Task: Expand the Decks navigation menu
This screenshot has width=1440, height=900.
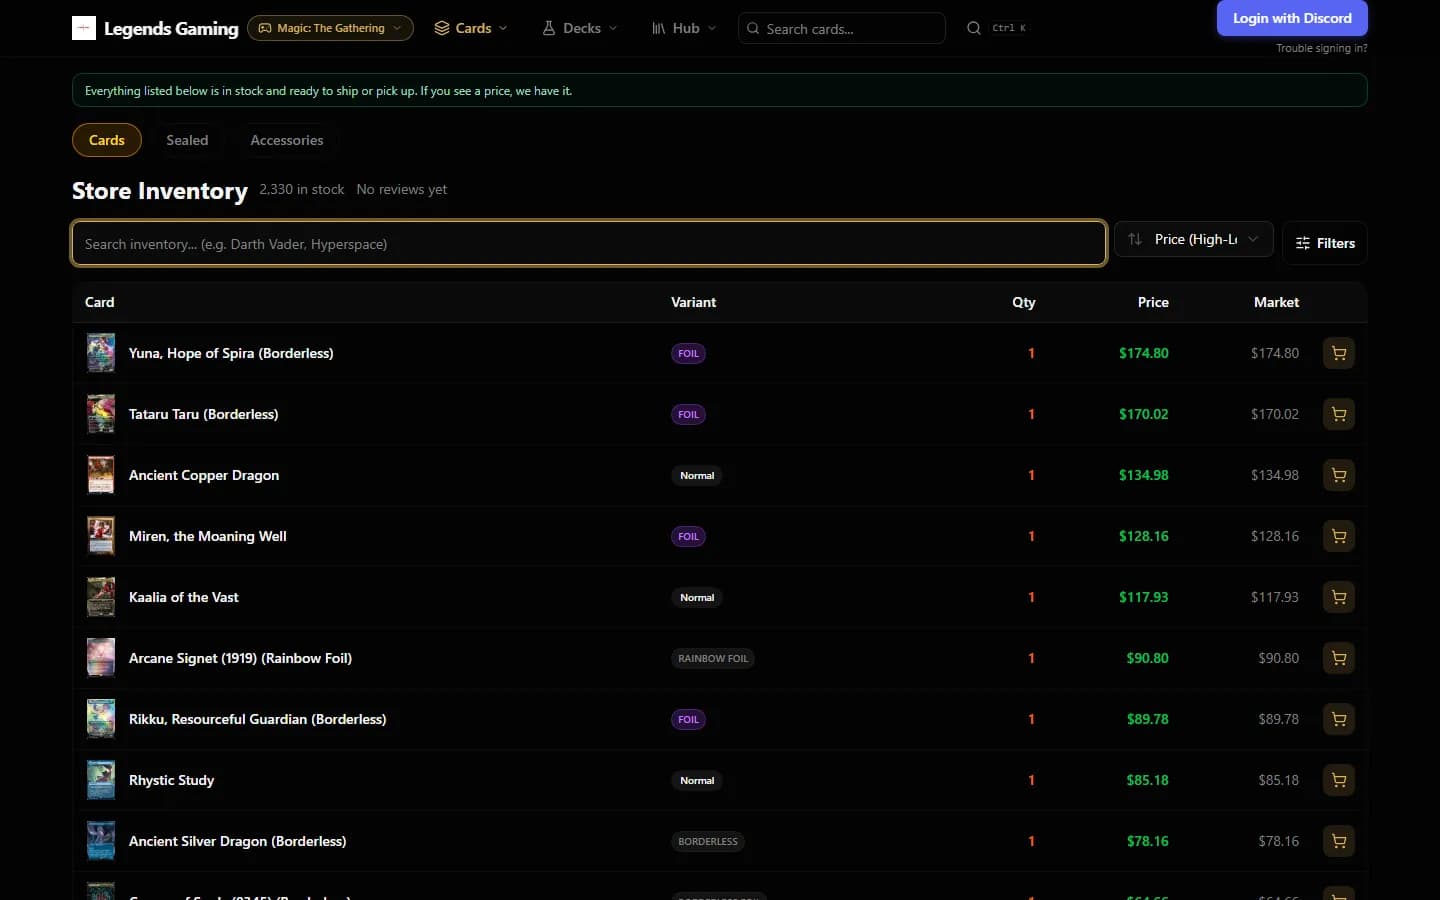Action: 580,28
